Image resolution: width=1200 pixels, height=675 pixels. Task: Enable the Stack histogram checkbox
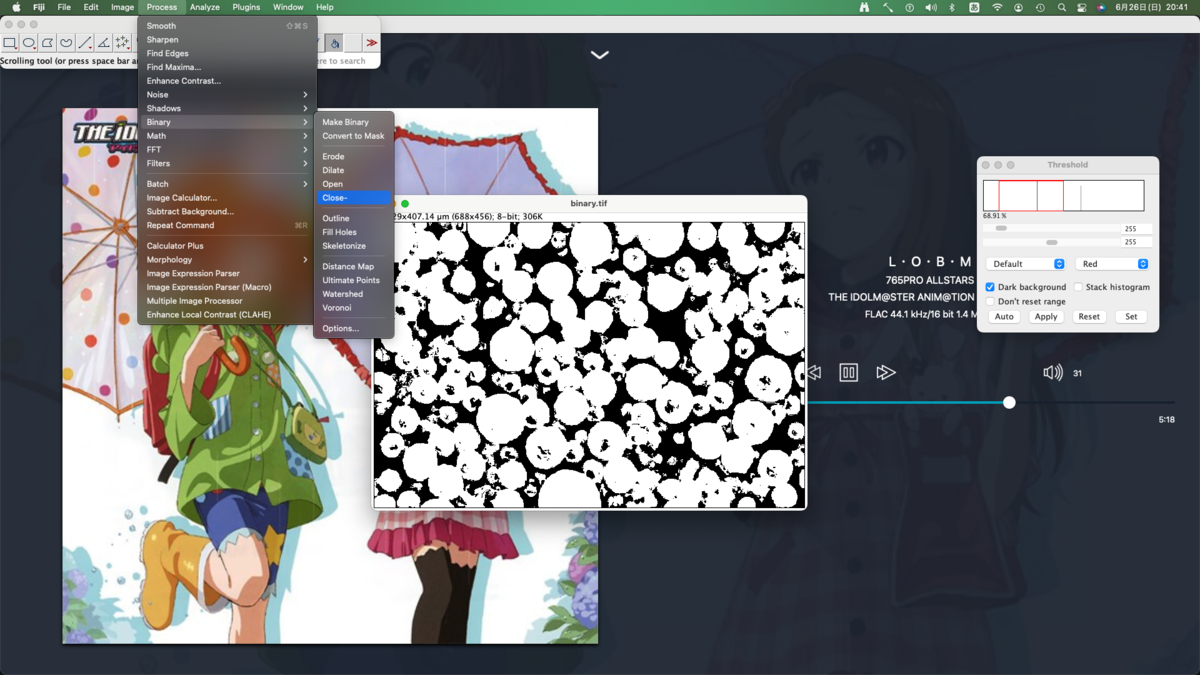(x=1078, y=287)
